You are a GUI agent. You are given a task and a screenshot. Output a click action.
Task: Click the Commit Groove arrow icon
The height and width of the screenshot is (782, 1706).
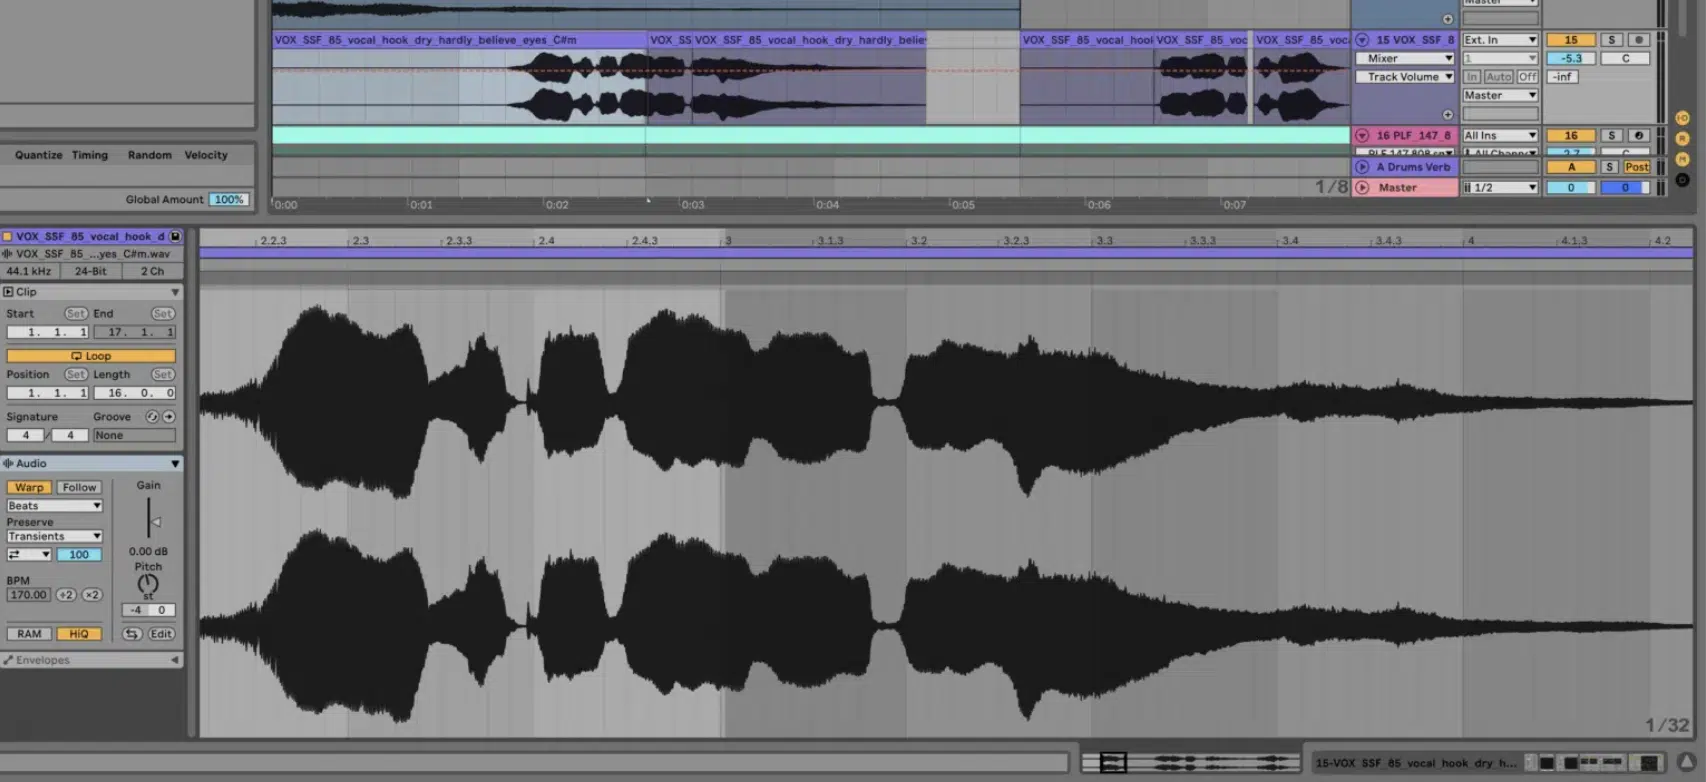click(x=169, y=417)
